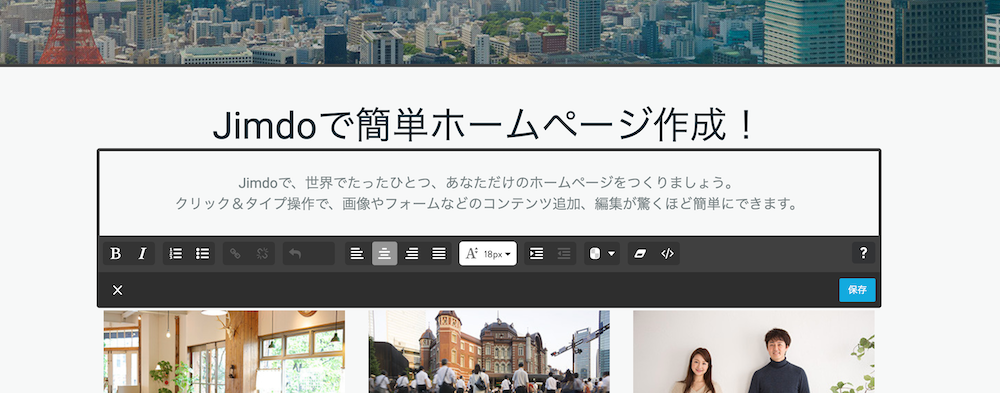Click the line Jimdoで、世界でたったひとつ
The image size is (1000, 393).
pos(487,183)
